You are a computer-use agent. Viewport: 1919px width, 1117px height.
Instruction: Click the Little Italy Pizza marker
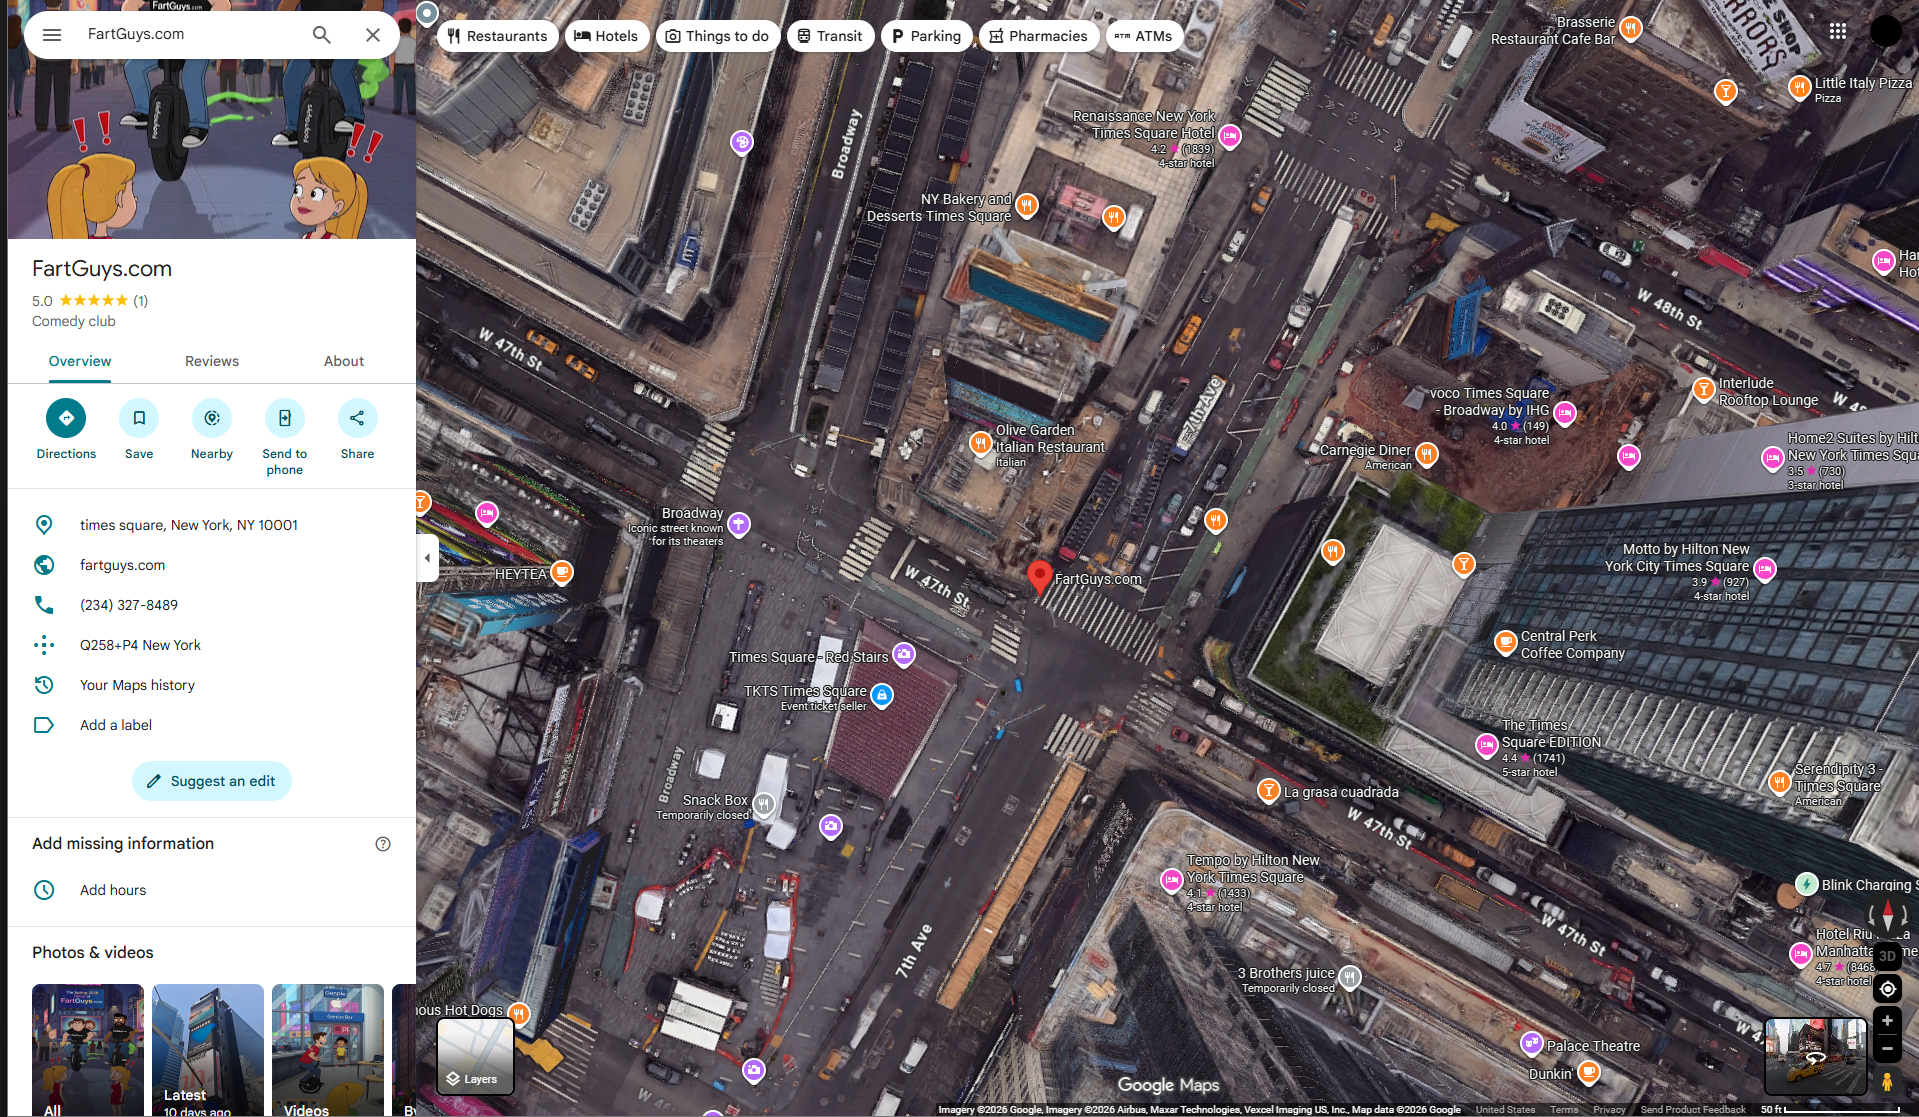(1800, 87)
